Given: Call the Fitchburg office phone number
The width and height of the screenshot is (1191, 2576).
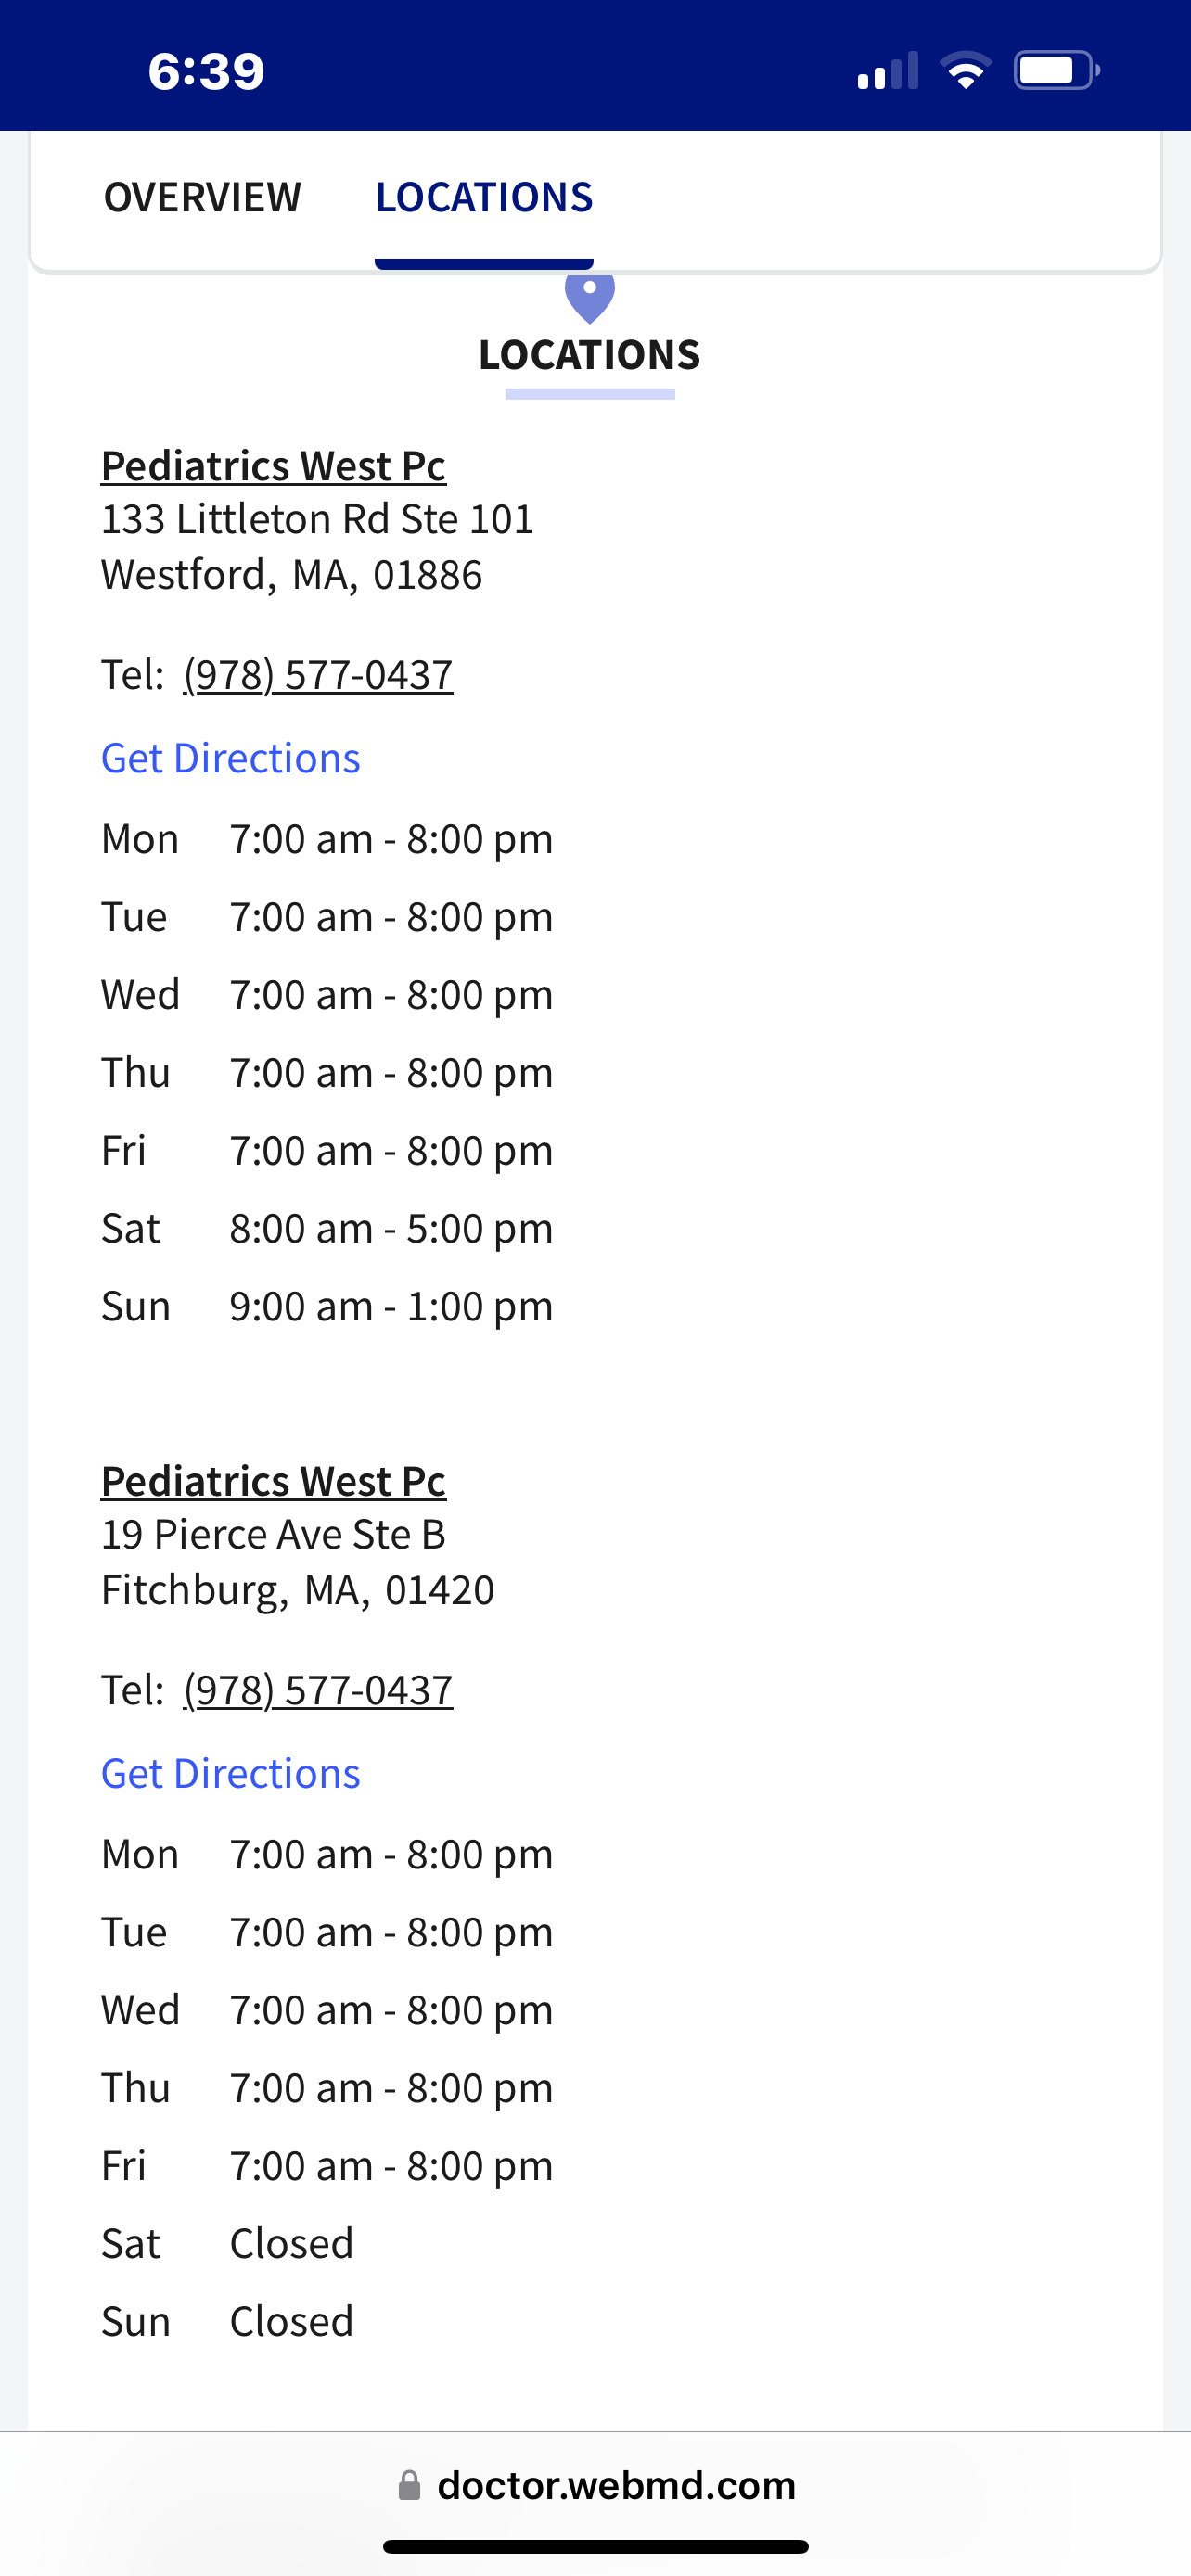Looking at the screenshot, I should pyautogui.click(x=318, y=1689).
